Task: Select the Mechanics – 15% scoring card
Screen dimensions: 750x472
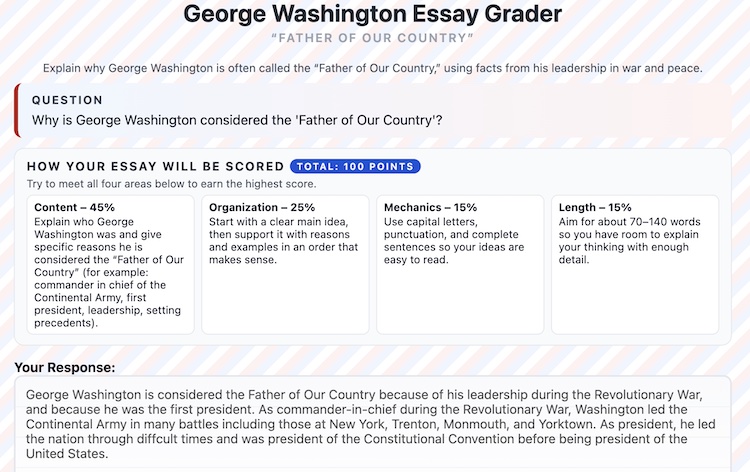Action: [460, 264]
